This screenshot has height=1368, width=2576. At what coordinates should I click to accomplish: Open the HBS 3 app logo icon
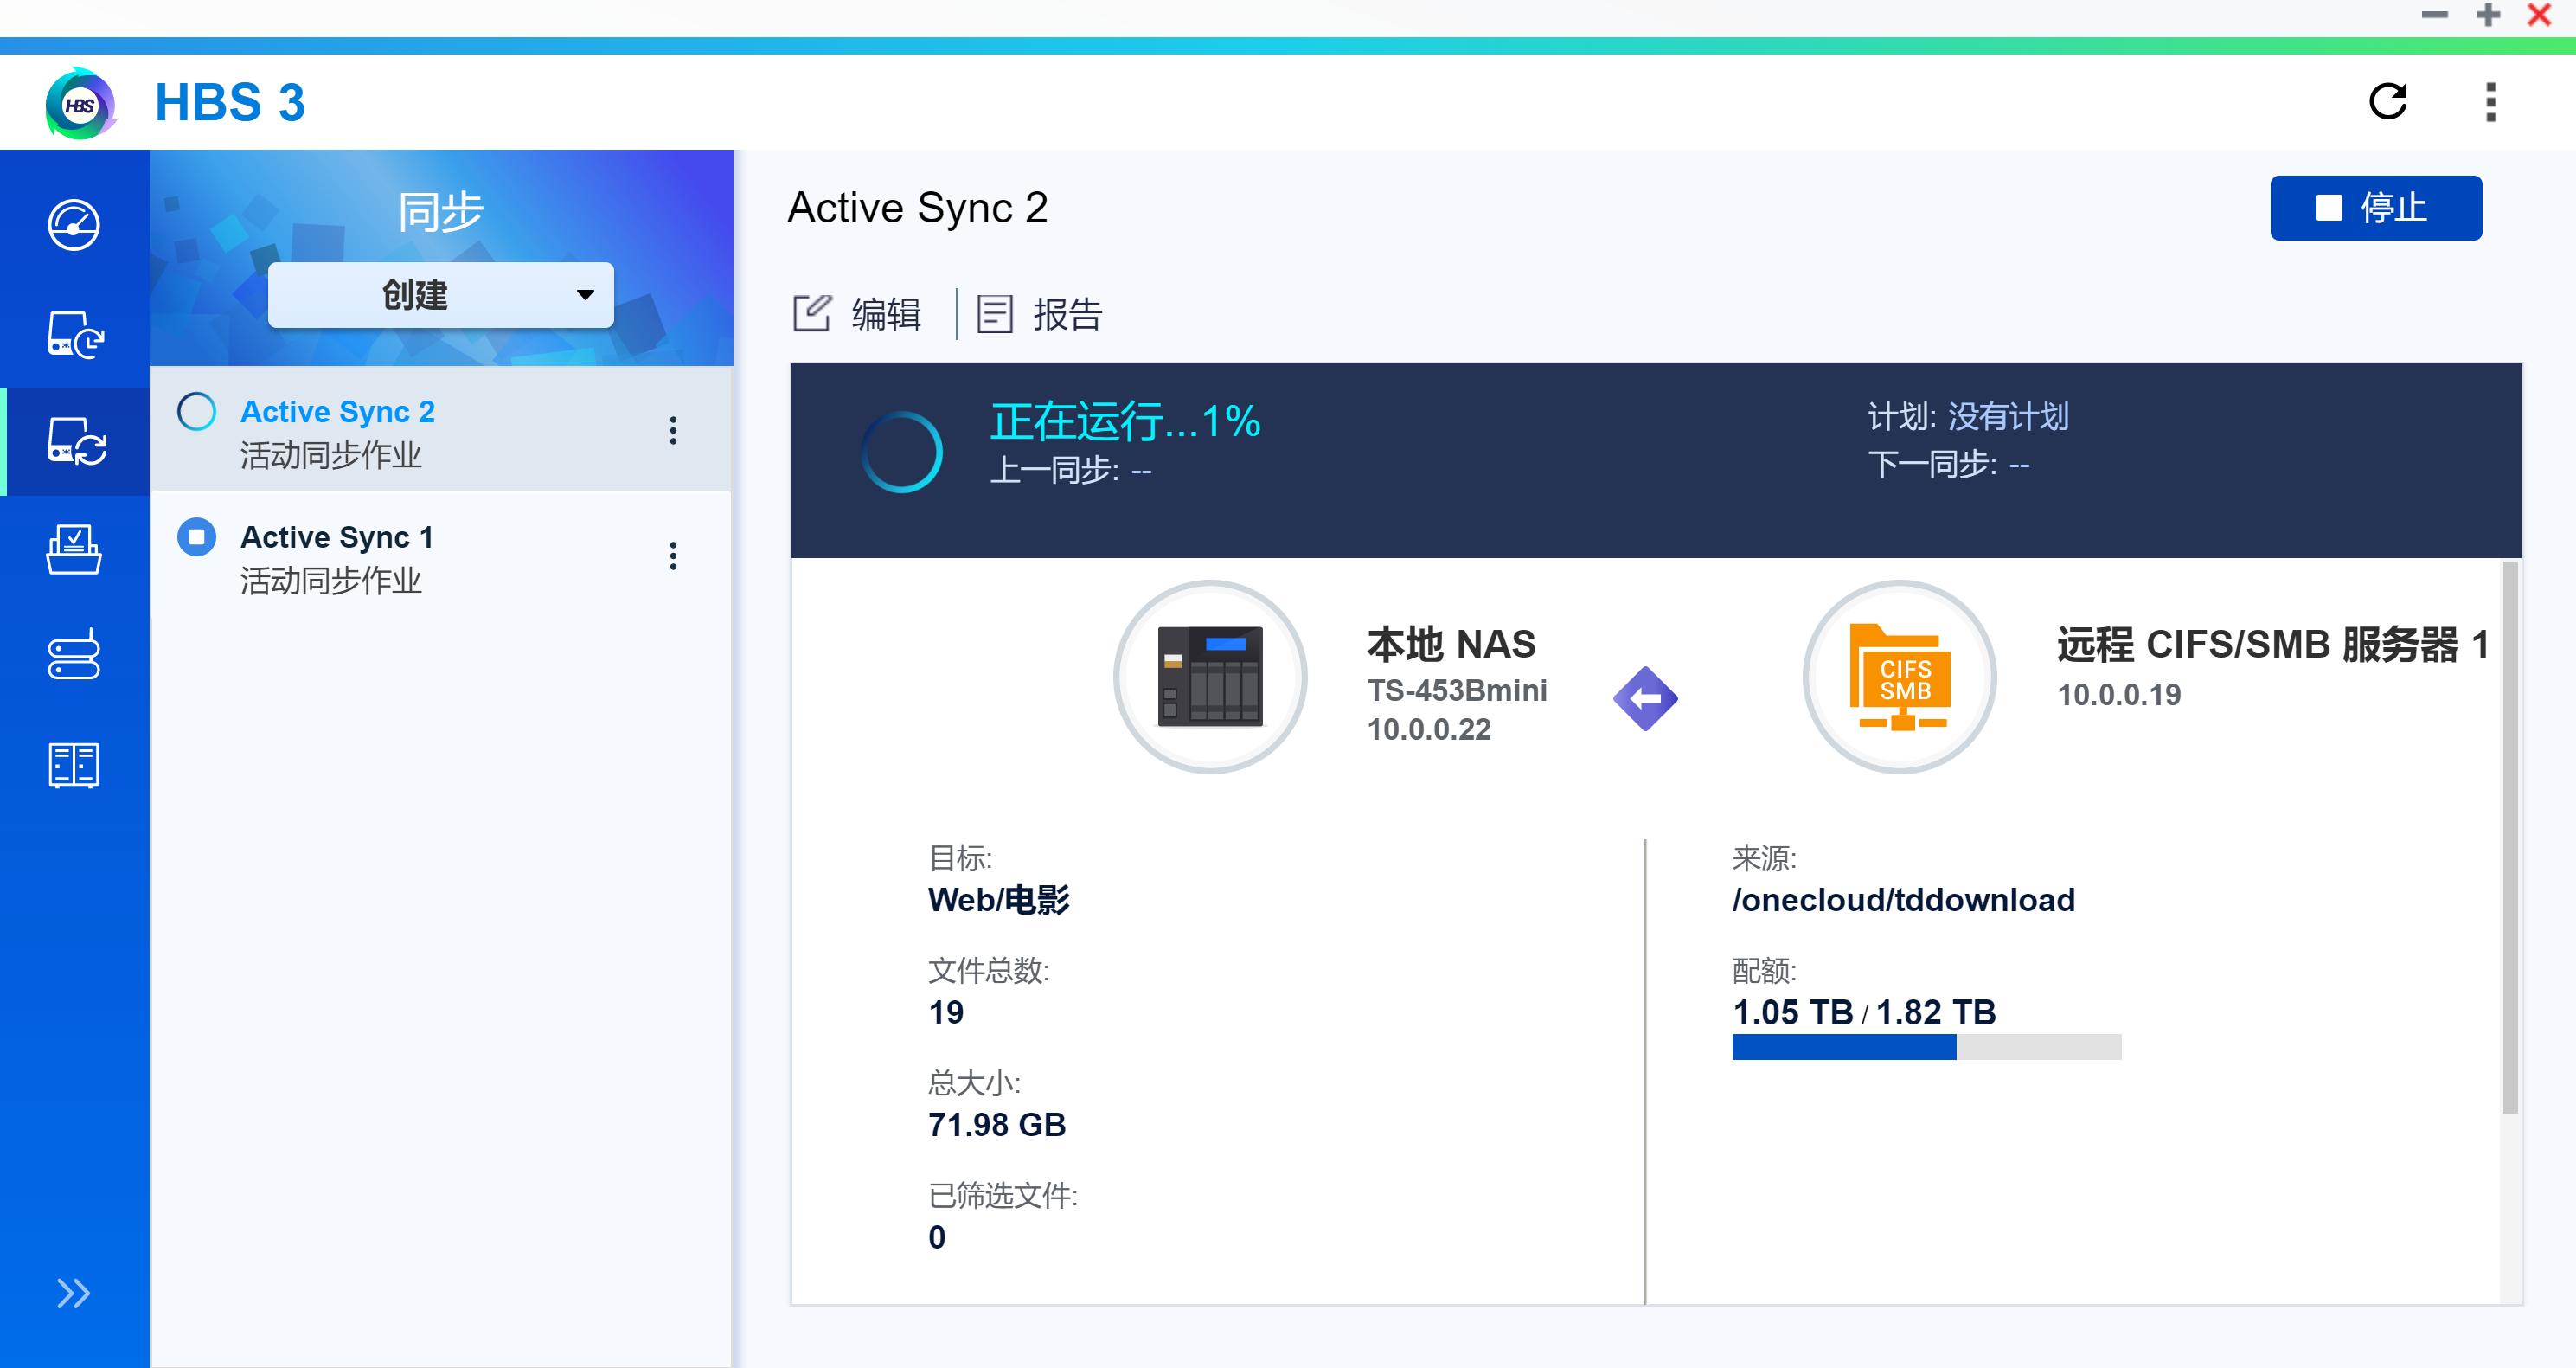pyautogui.click(x=78, y=101)
